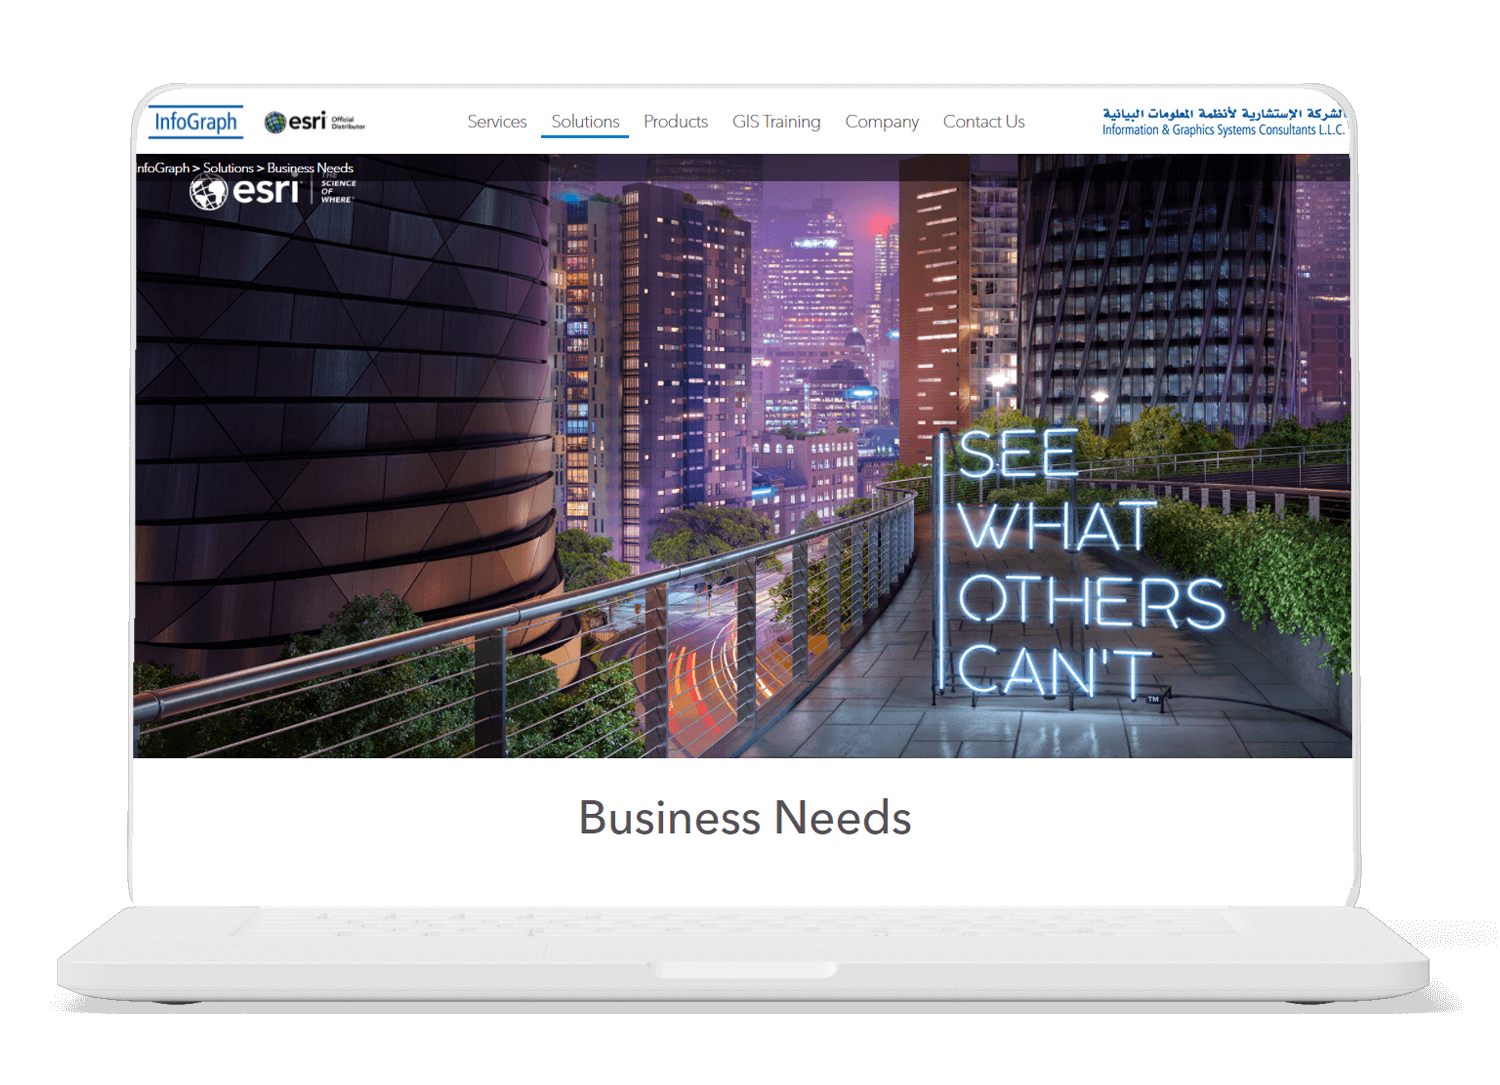Open the Products menu
Image resolution: width=1500 pixels, height=1085 pixels.
[675, 121]
